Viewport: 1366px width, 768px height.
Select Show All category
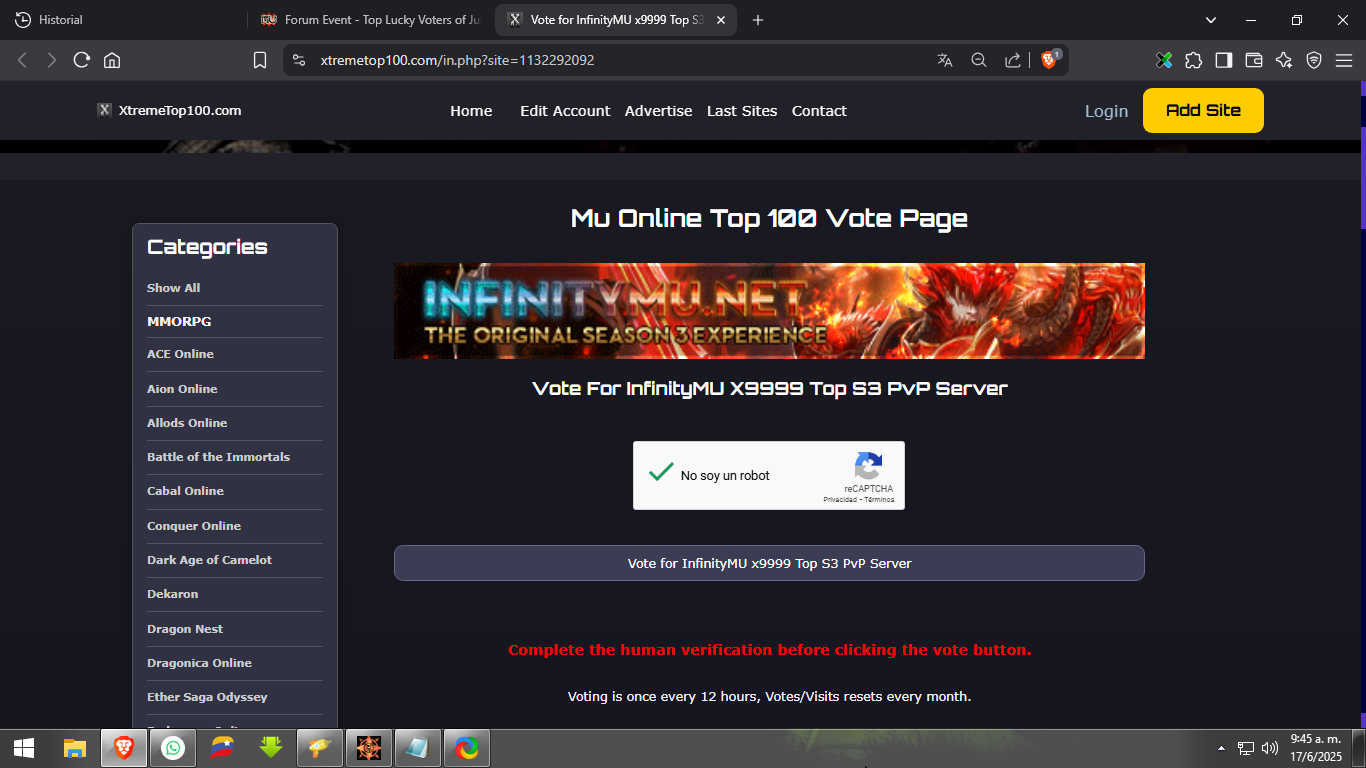[173, 288]
